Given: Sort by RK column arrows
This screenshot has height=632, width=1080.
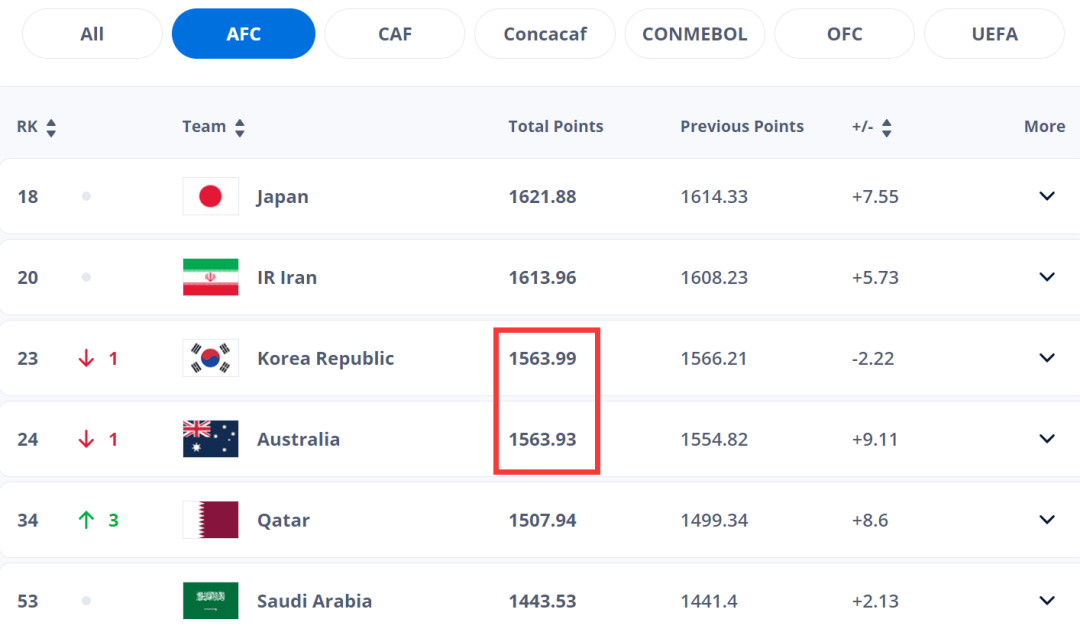Looking at the screenshot, I should 51,127.
